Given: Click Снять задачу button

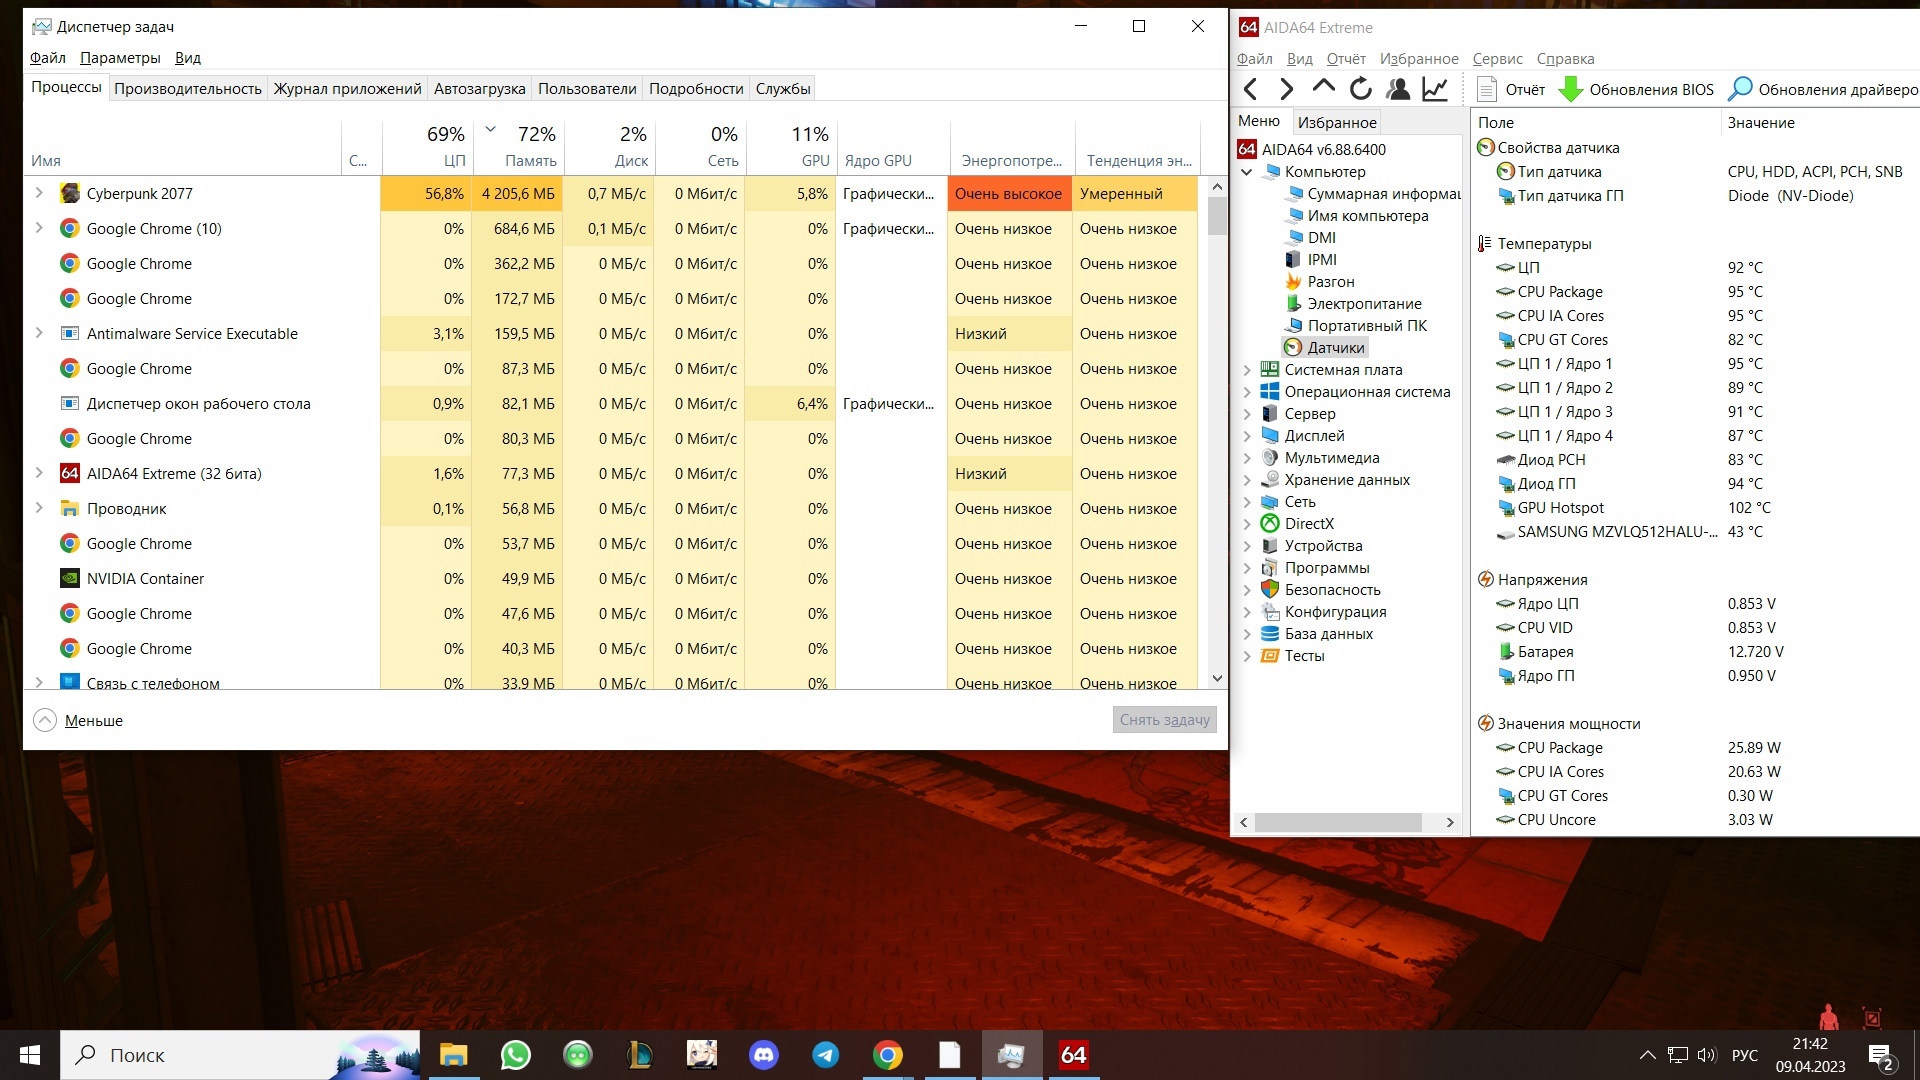Looking at the screenshot, I should click(x=1164, y=720).
